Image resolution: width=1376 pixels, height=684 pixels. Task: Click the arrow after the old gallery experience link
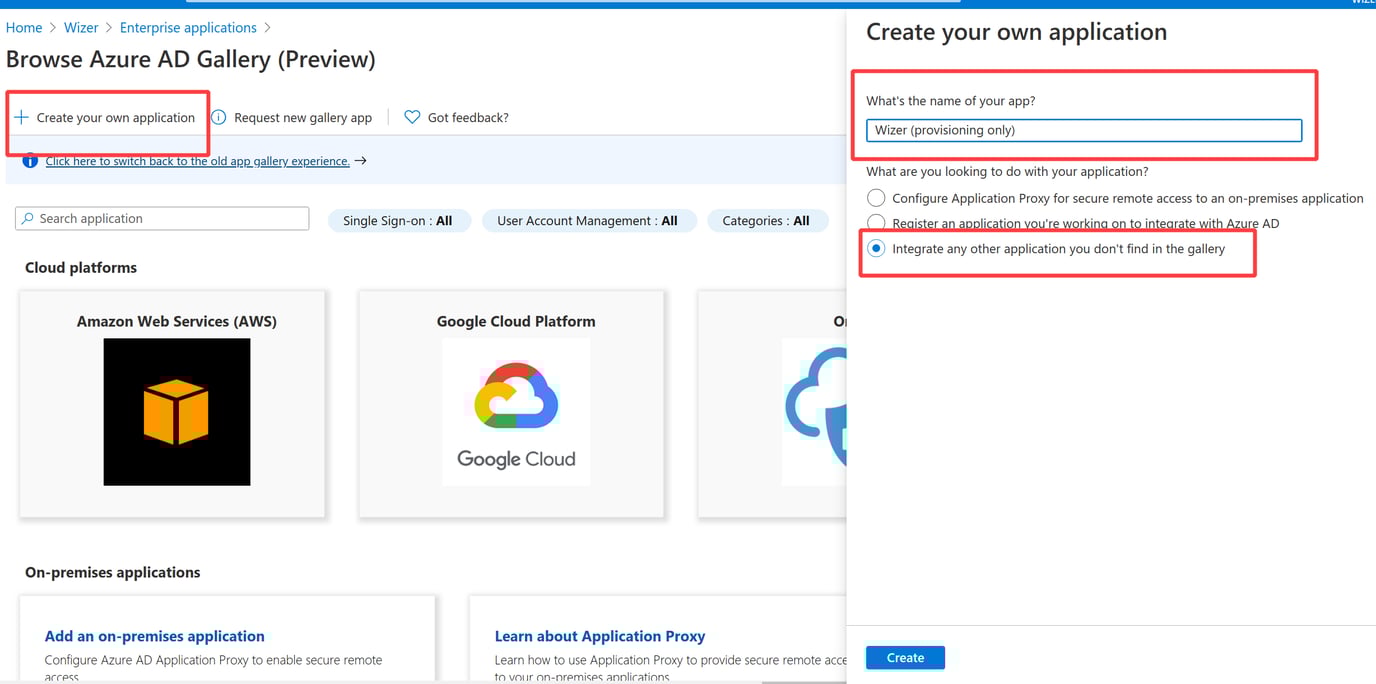pyautogui.click(x=361, y=160)
